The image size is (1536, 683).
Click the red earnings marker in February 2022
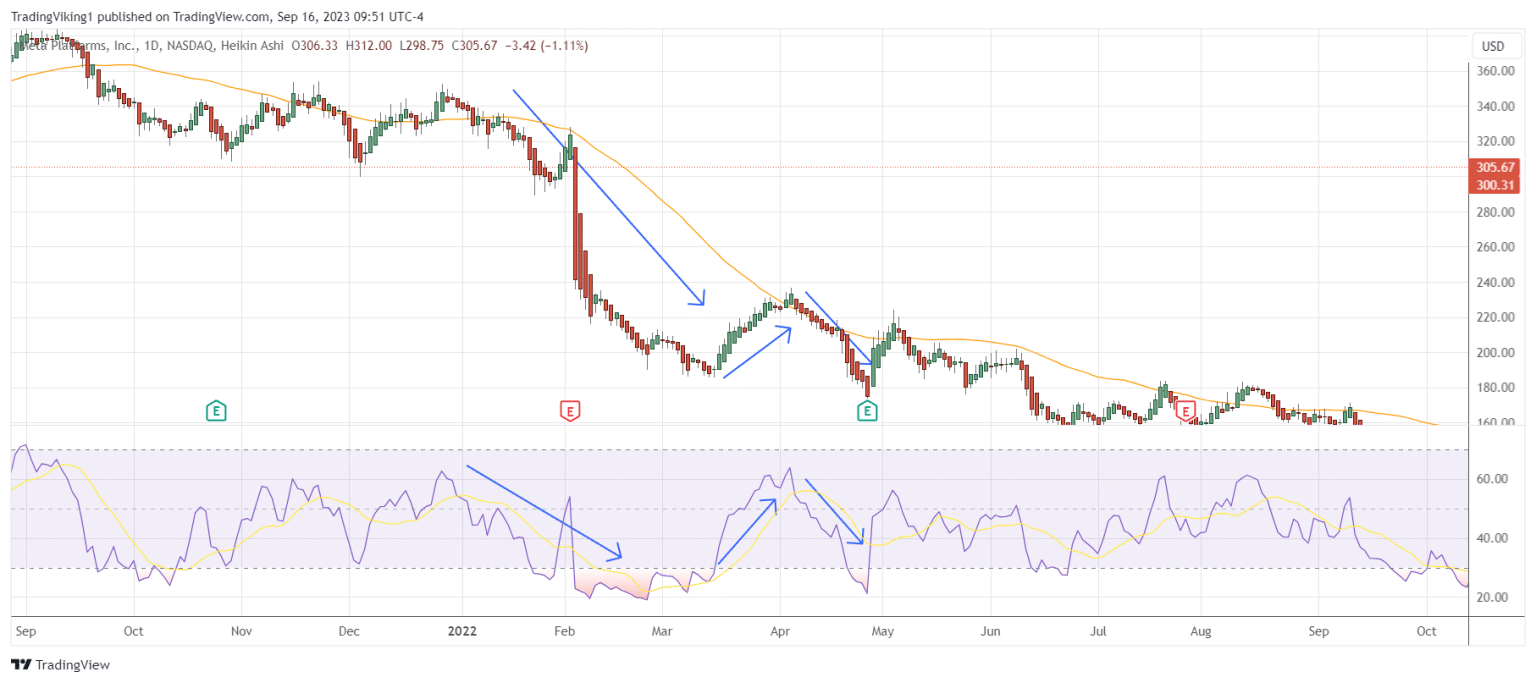tap(569, 410)
